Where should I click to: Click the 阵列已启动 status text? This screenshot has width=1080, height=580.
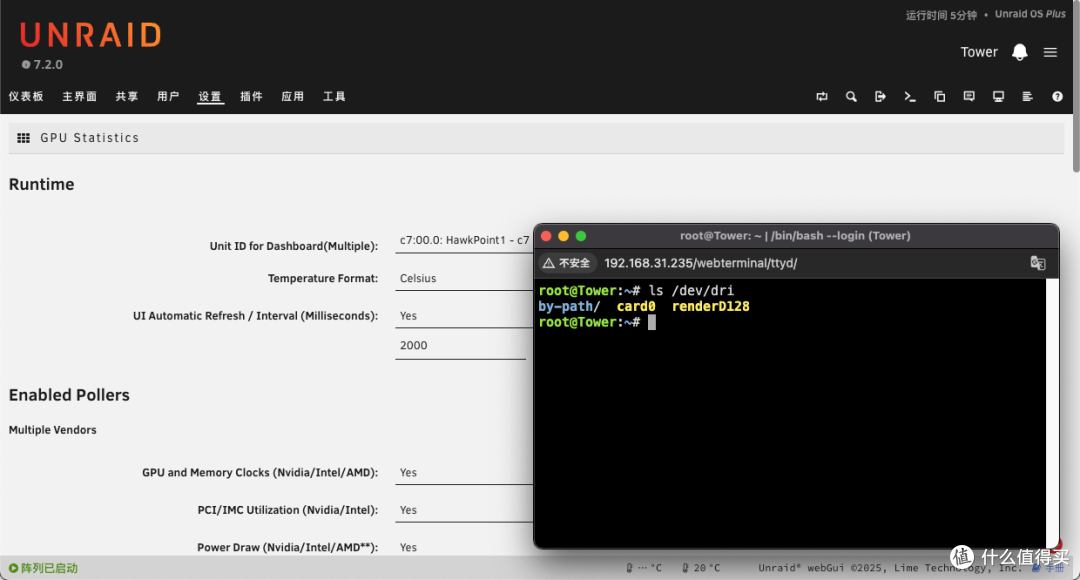(50, 568)
